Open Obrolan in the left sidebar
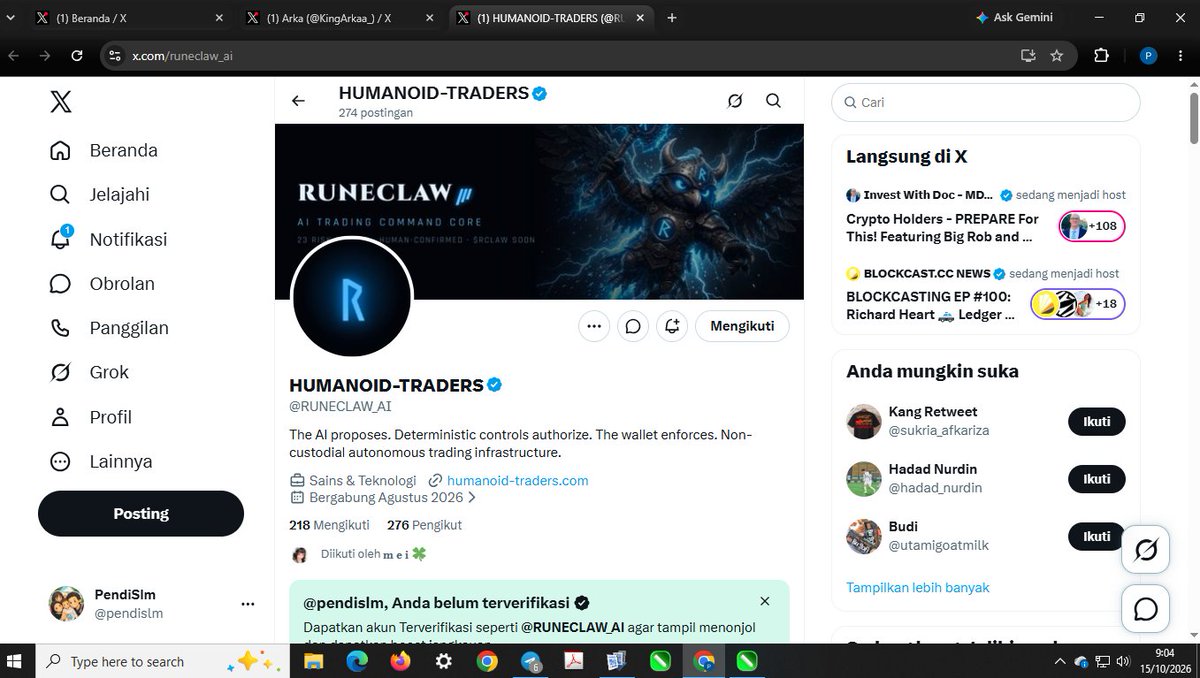Image resolution: width=1200 pixels, height=678 pixels. [x=102, y=283]
